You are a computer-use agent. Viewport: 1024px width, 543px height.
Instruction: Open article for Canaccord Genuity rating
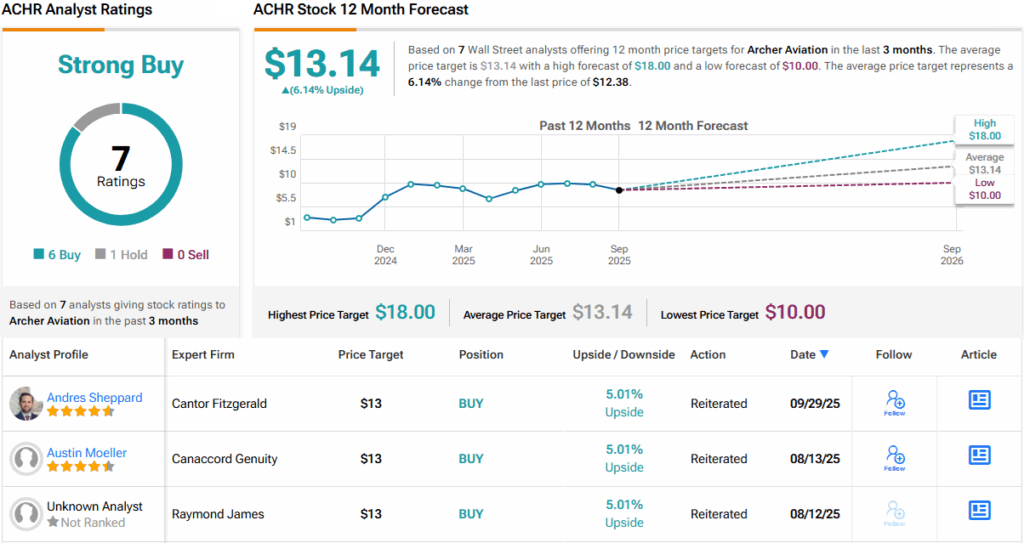point(979,456)
